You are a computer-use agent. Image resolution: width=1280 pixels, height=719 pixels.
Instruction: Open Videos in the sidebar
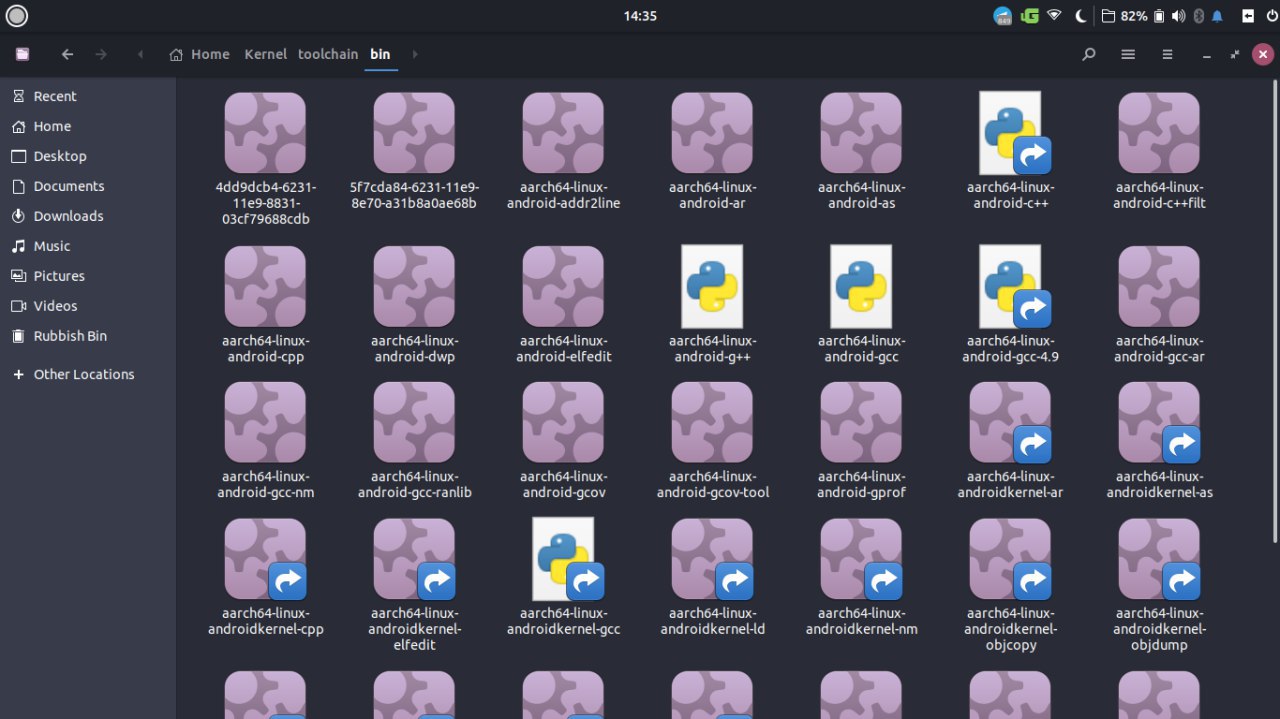point(88,306)
